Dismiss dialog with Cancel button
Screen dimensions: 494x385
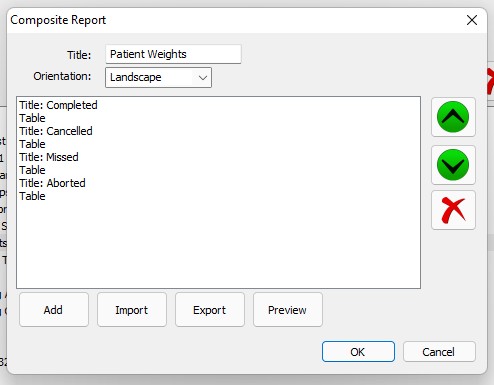439,351
